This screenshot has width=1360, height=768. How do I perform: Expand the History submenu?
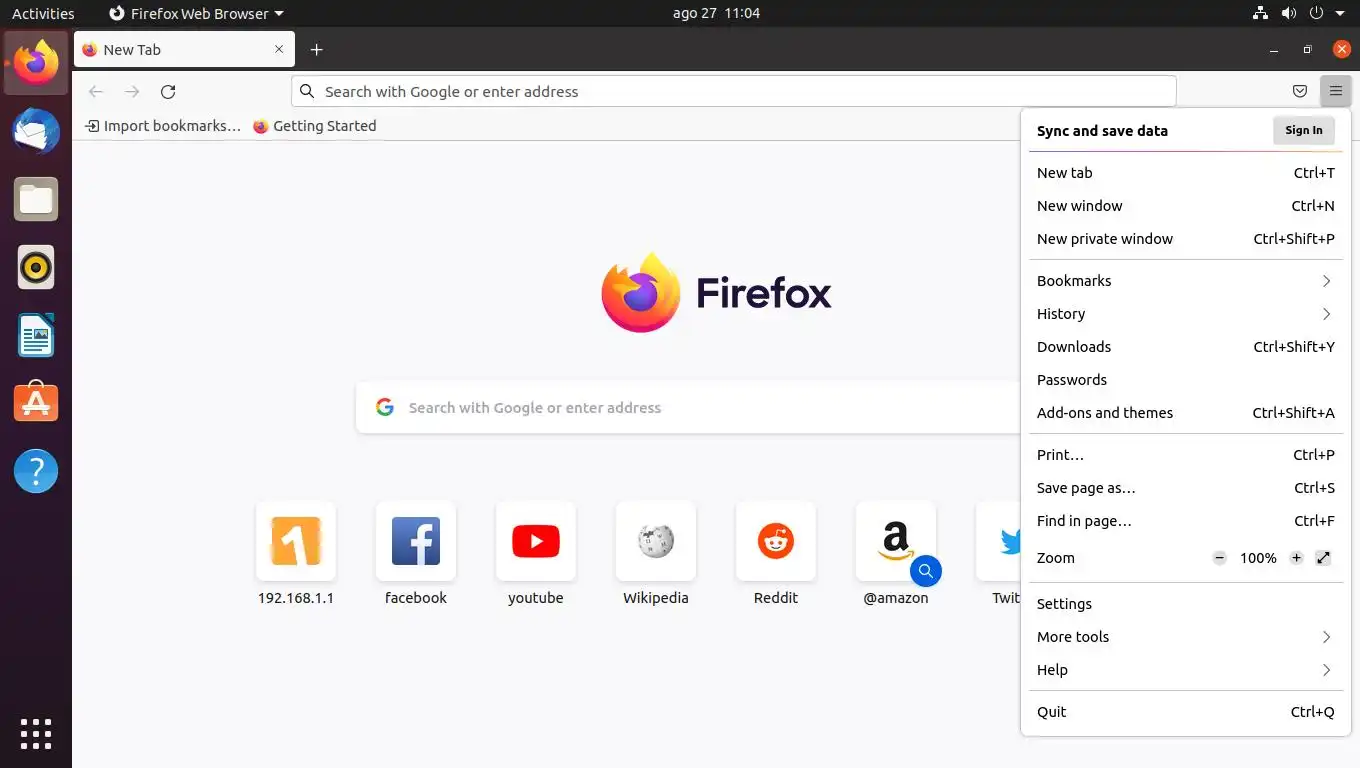tap(1185, 314)
